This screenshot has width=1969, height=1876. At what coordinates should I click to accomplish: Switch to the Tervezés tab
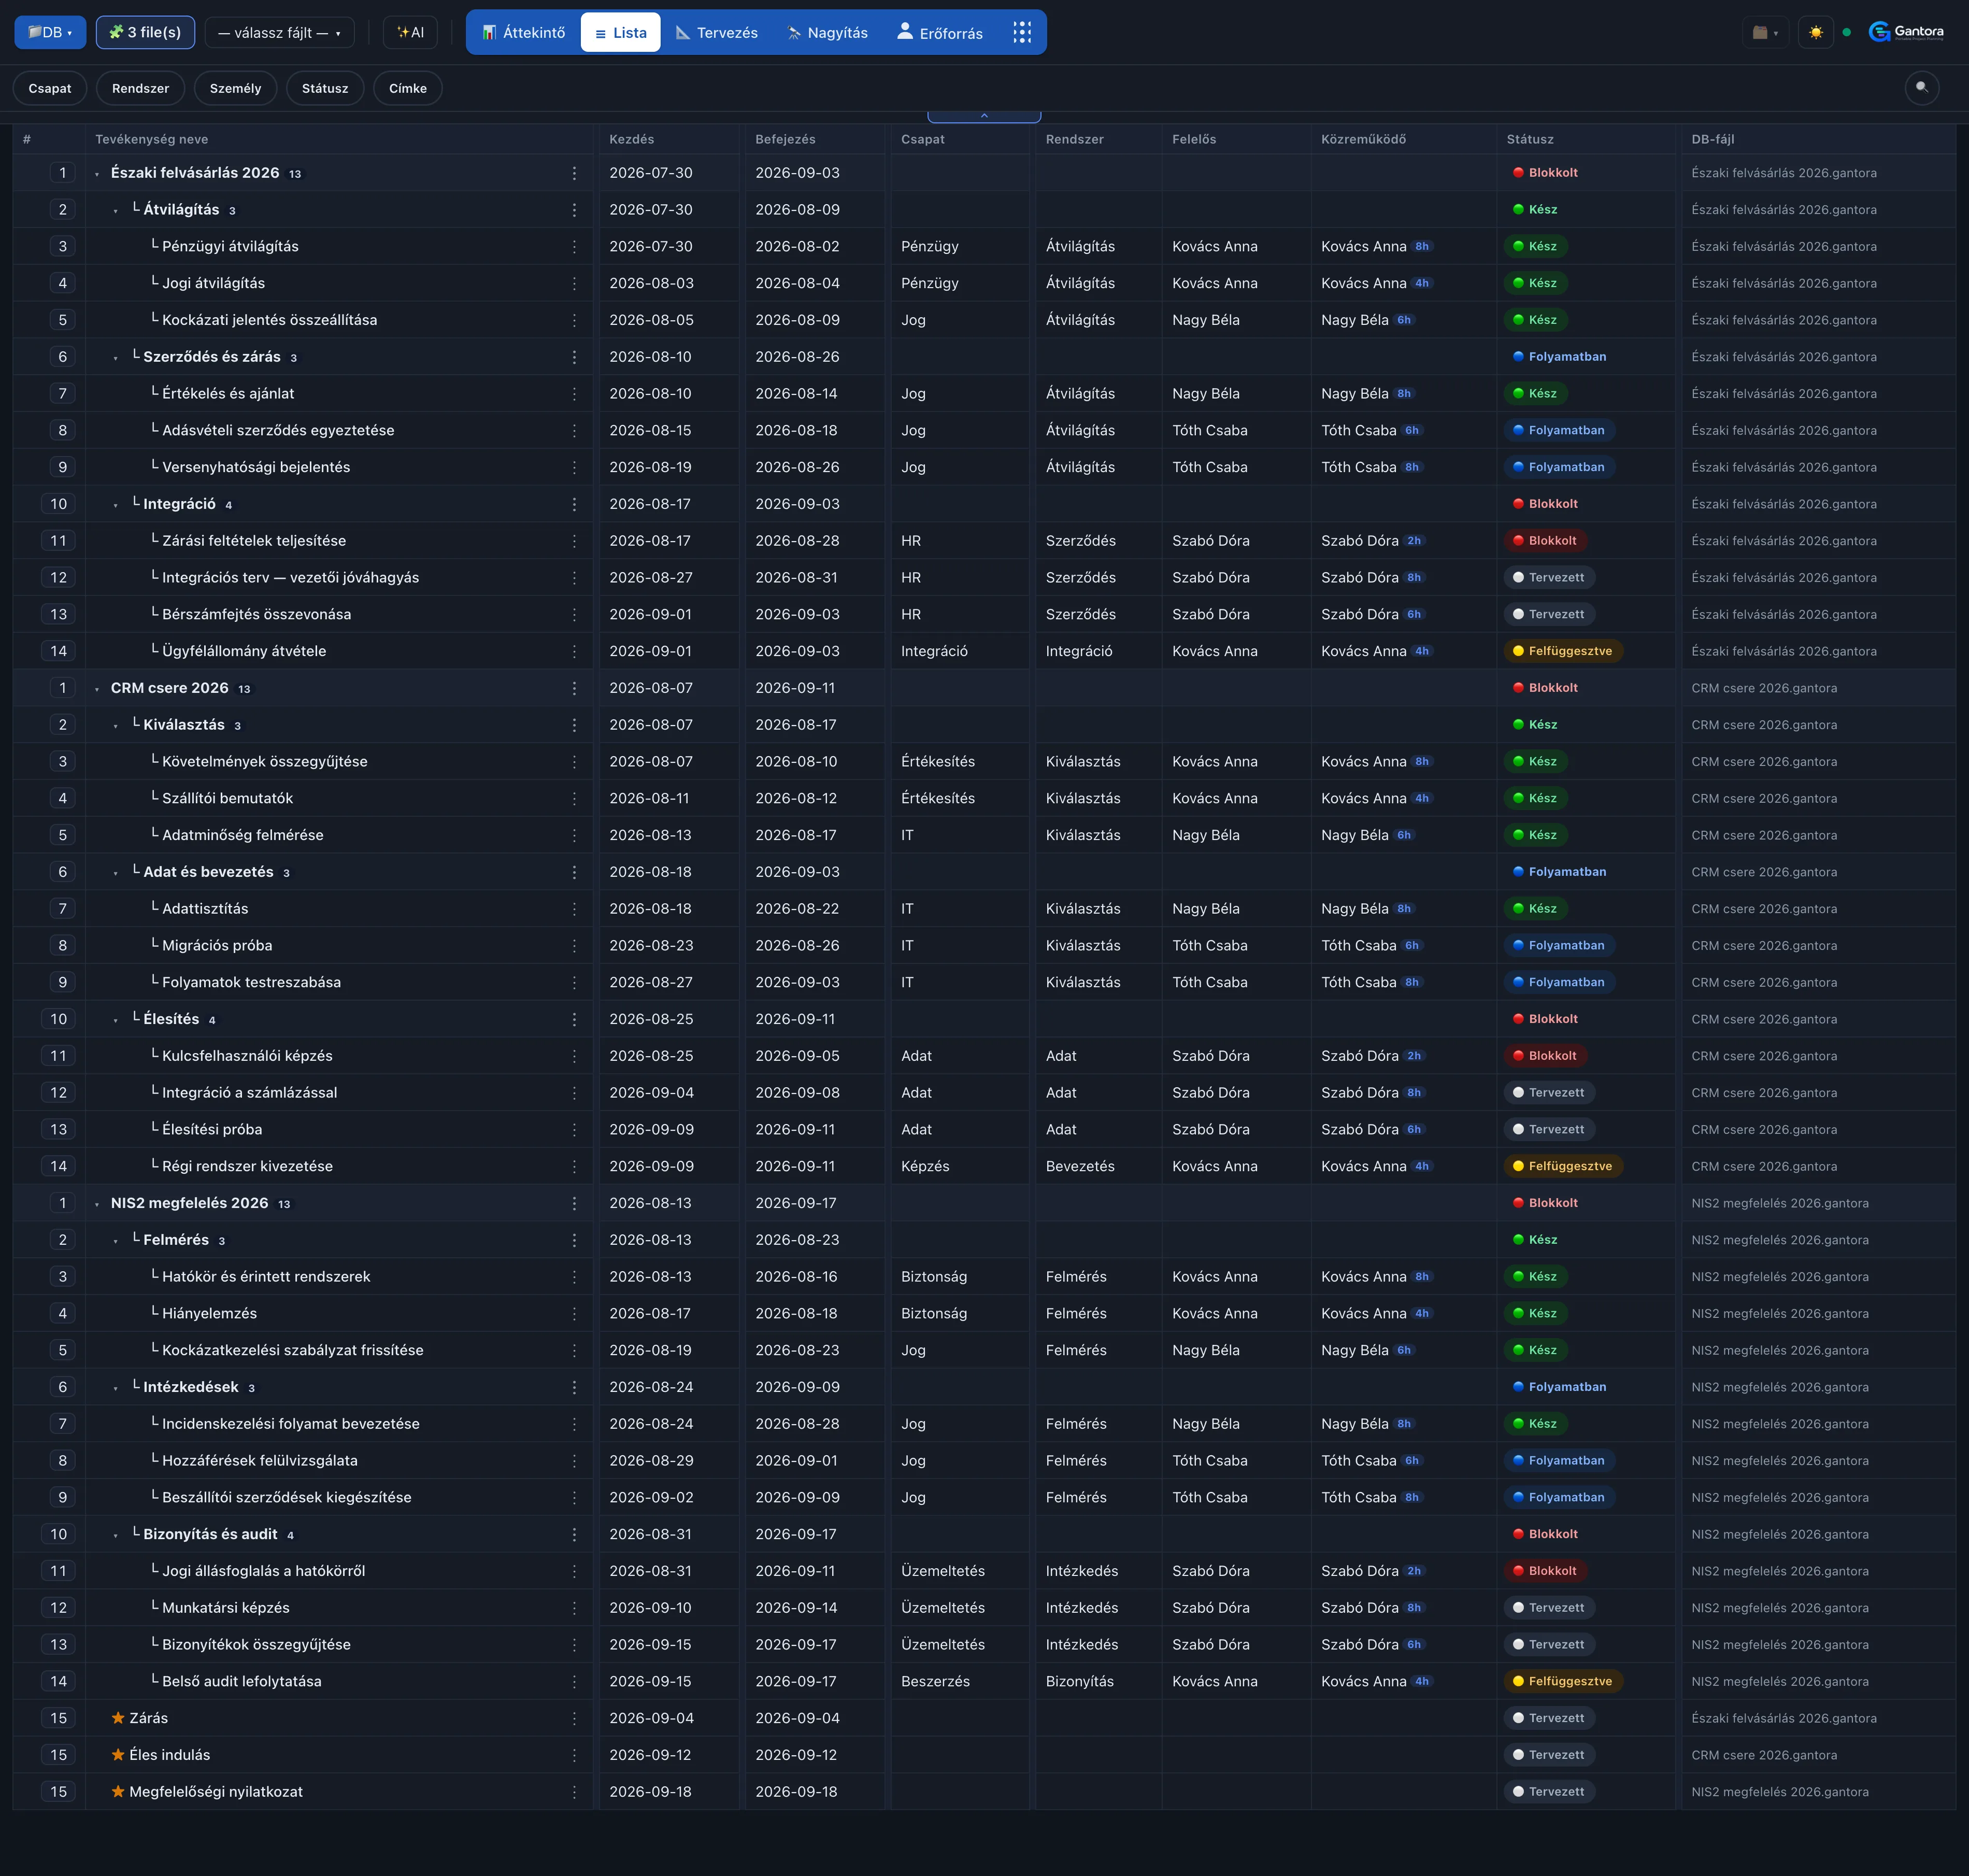click(716, 33)
